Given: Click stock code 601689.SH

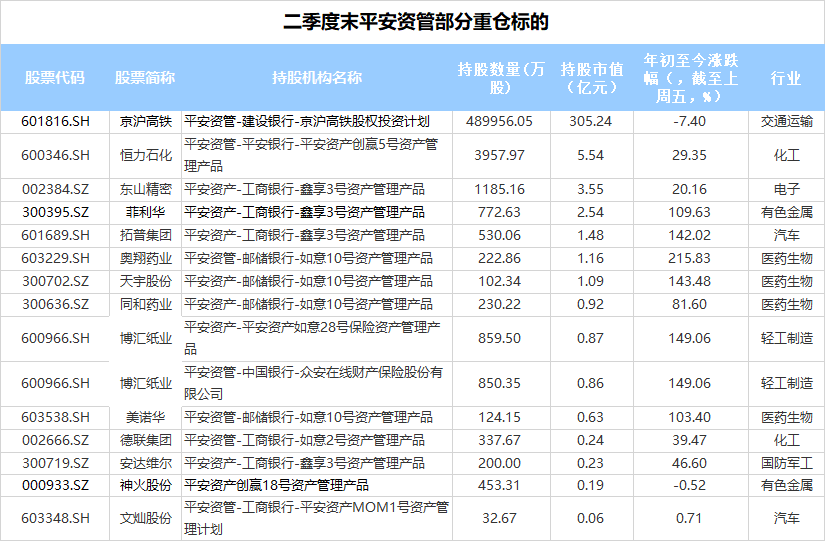Looking at the screenshot, I should click(55, 235).
